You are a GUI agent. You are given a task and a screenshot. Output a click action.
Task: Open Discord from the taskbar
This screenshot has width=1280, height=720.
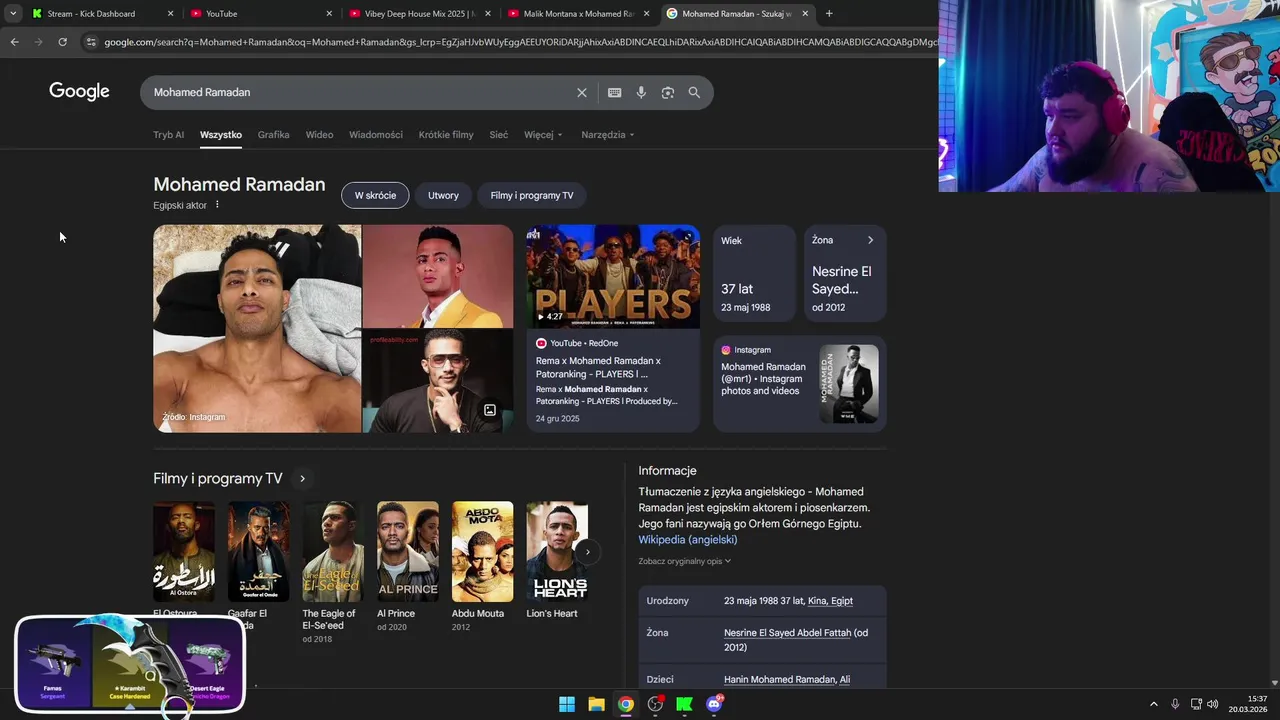click(x=714, y=704)
